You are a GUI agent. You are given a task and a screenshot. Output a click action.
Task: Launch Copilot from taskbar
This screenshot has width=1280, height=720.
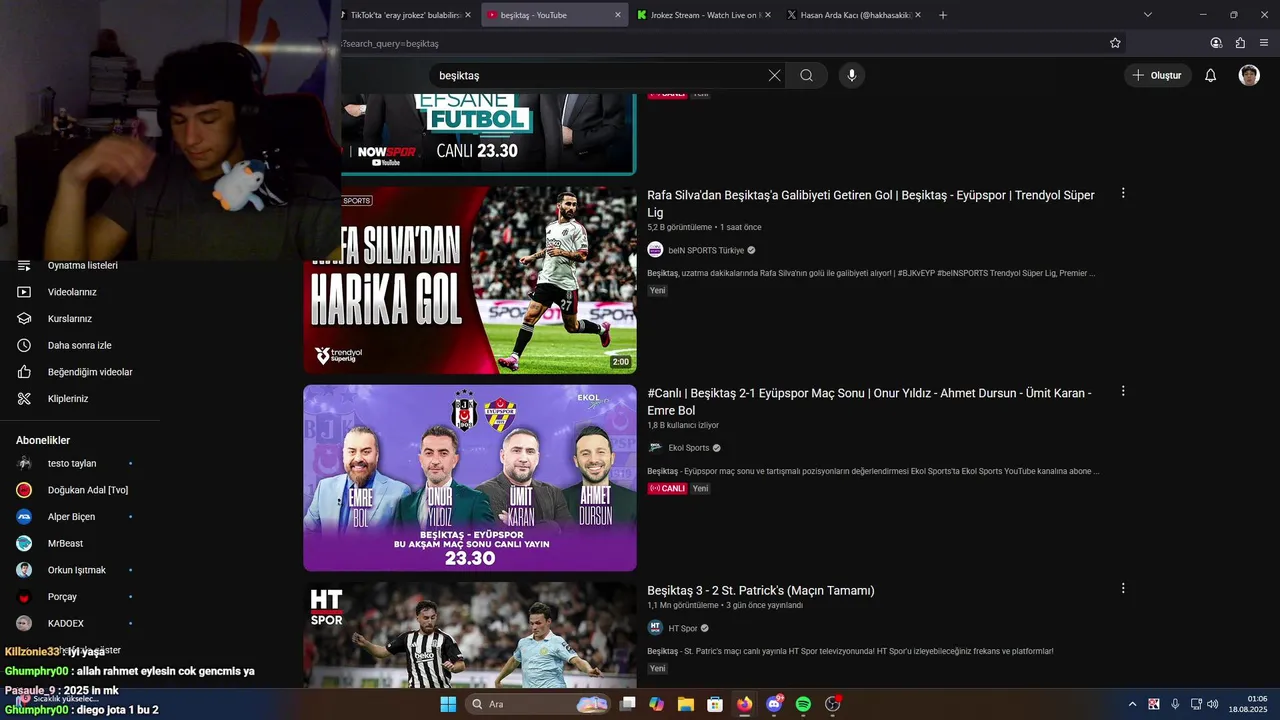click(656, 704)
